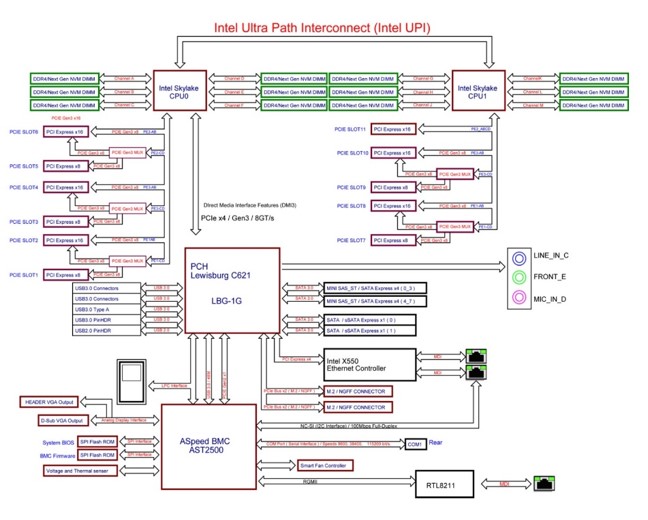Viewport: 648px width, 520px height.
Task: Click the display panel icon by LPC Interface
Action: [x=131, y=382]
